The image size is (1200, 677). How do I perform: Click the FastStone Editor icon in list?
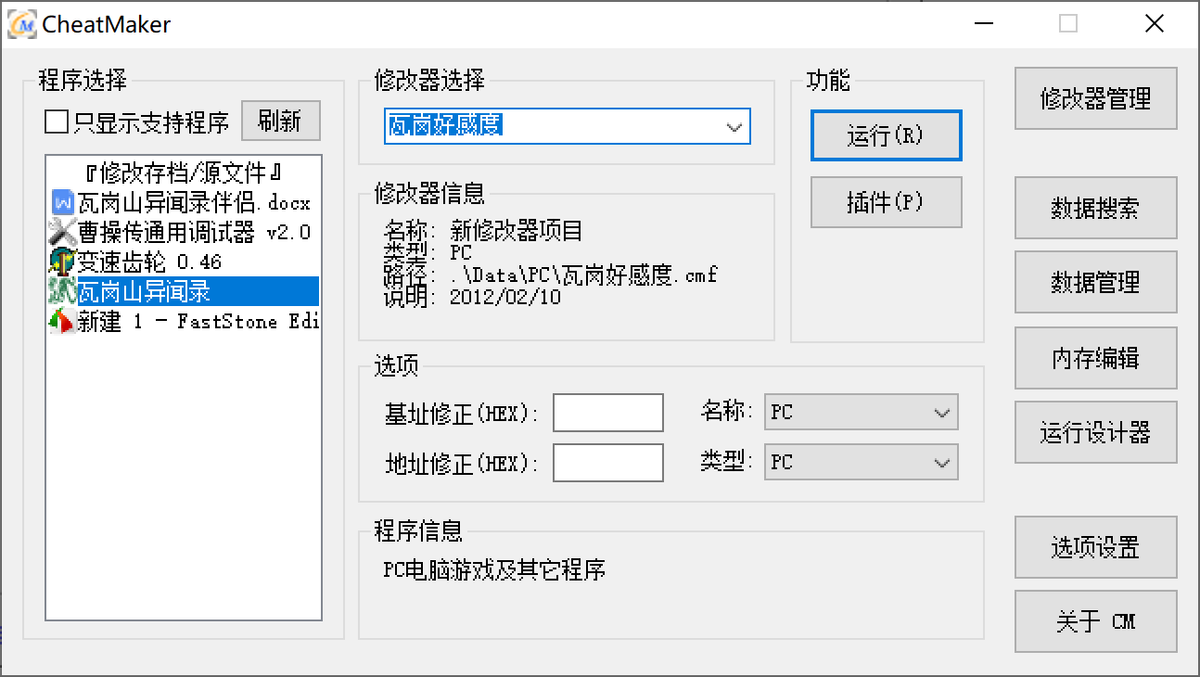[x=62, y=321]
